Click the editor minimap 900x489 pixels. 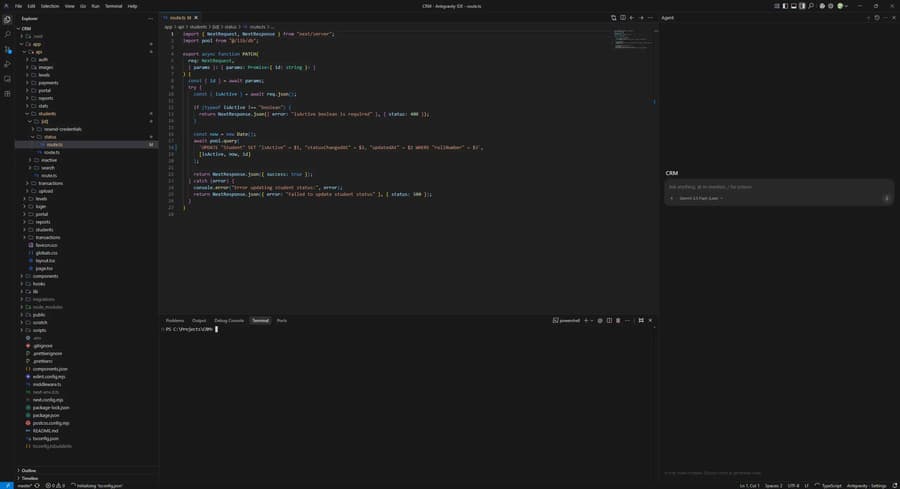(633, 39)
